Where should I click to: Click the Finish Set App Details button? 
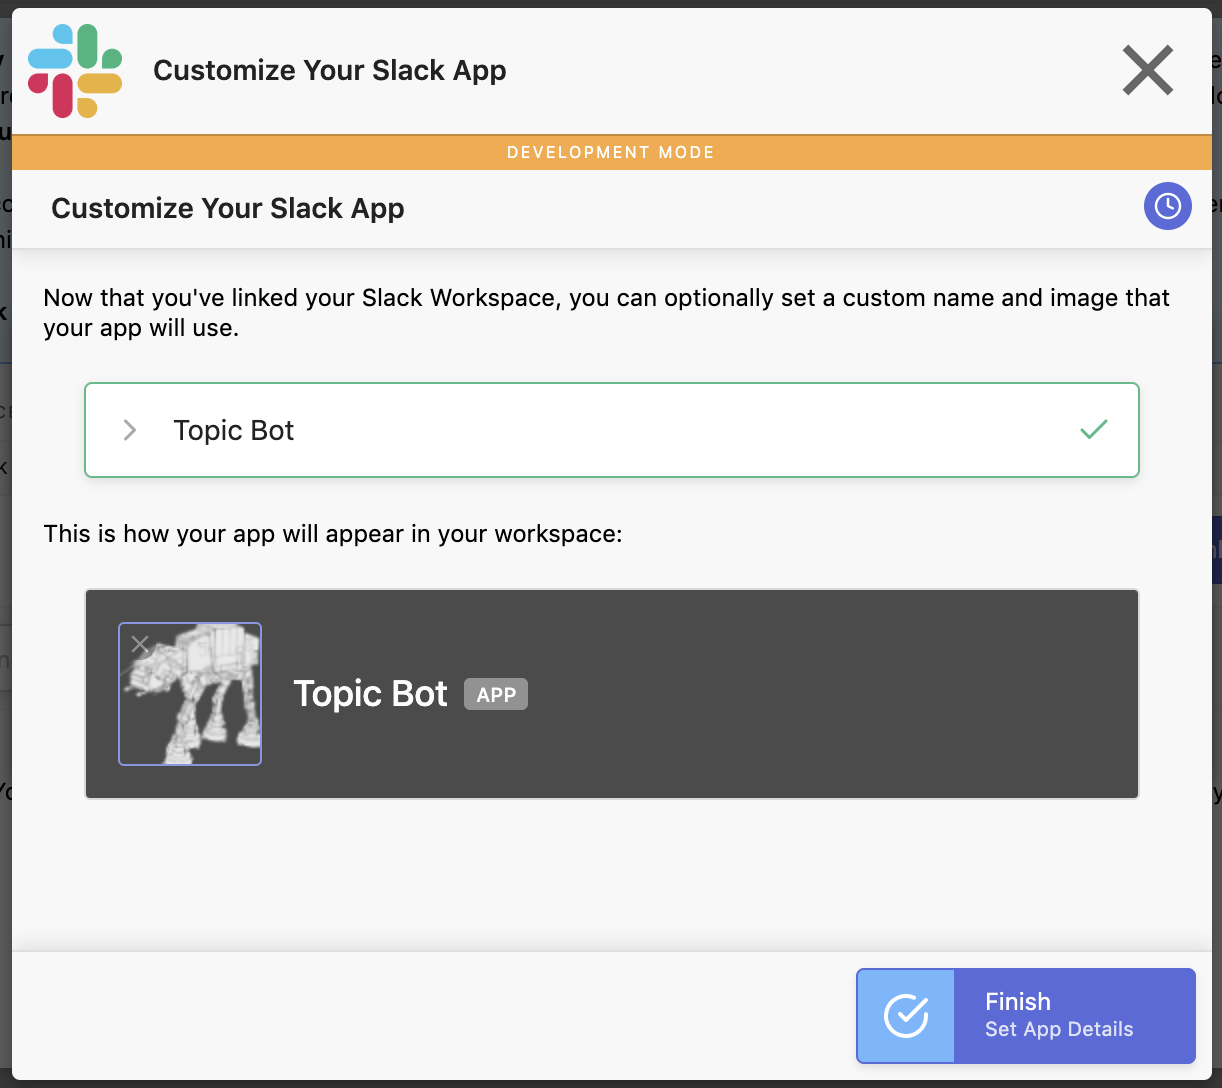tap(1026, 1015)
